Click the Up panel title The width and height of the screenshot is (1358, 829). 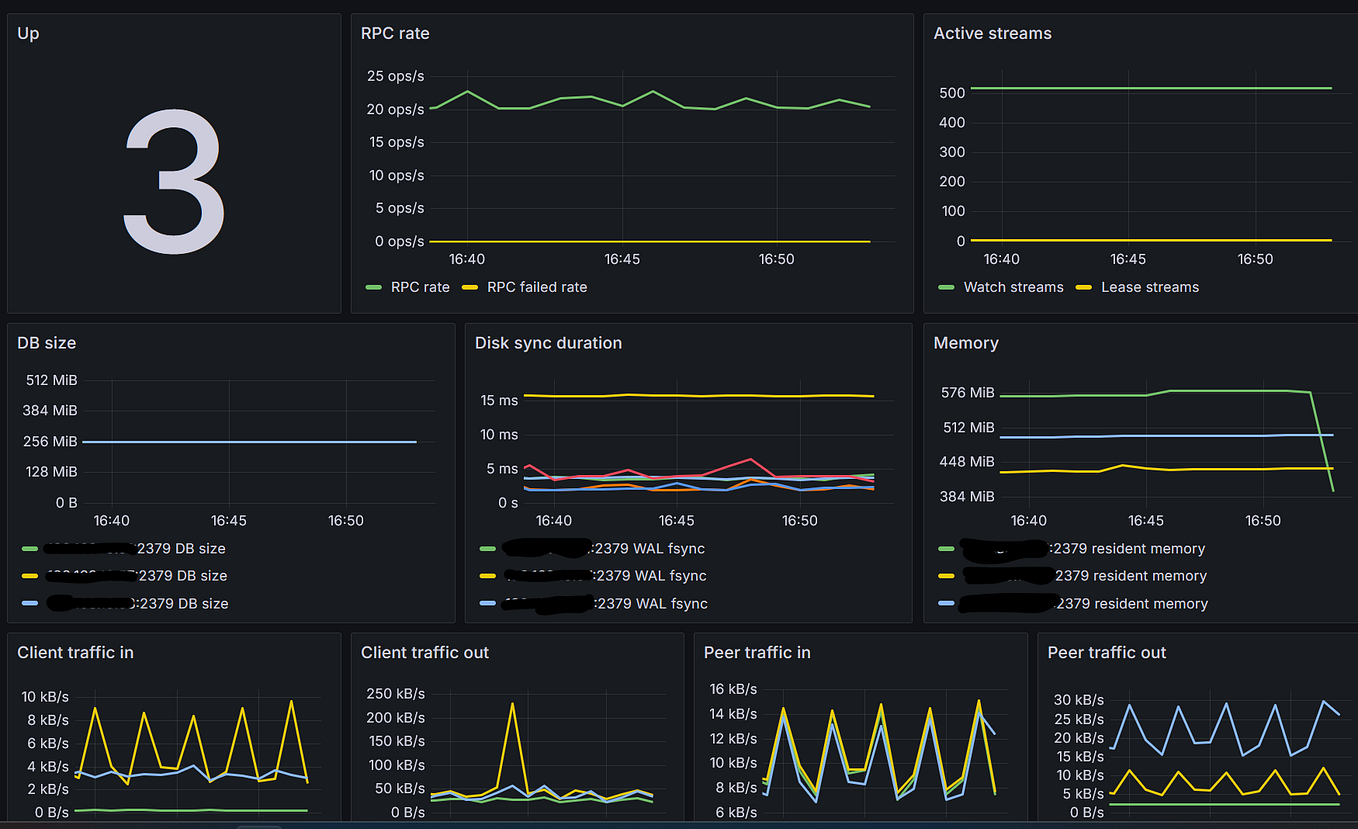[27, 33]
